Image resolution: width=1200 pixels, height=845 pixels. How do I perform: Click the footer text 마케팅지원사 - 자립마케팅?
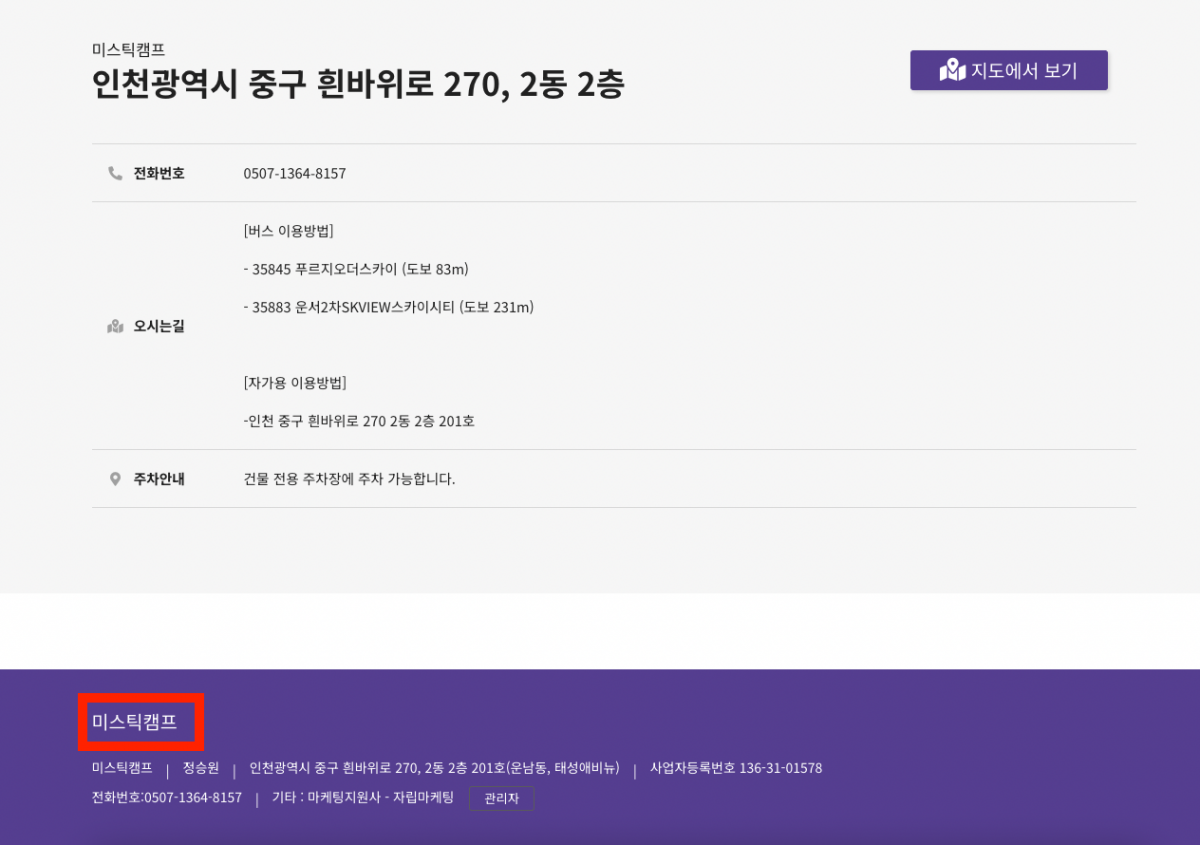click(x=380, y=798)
